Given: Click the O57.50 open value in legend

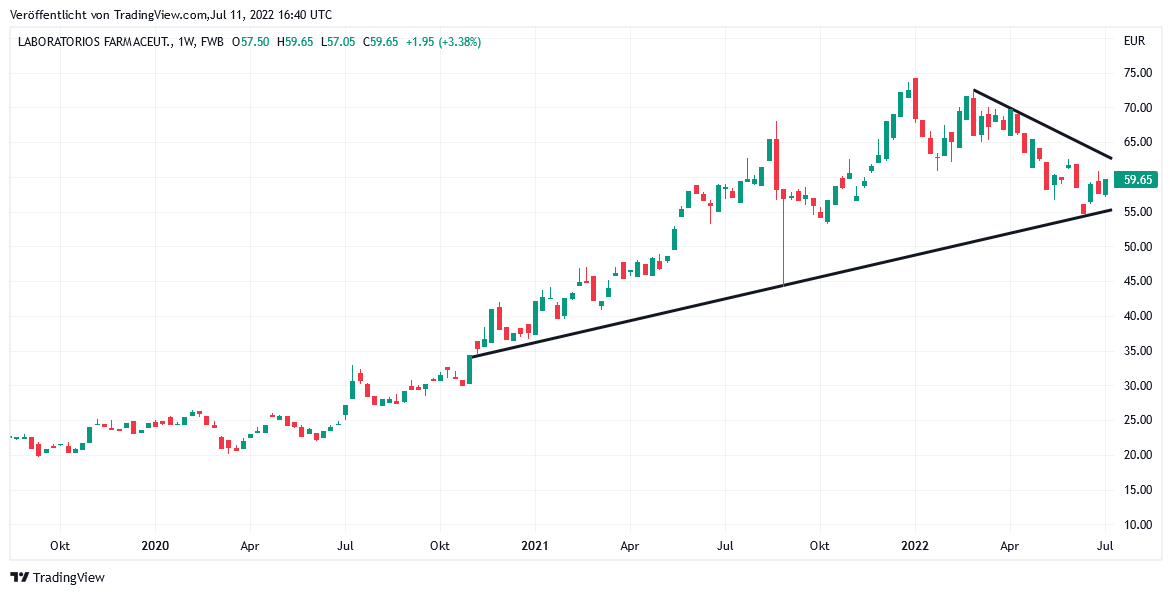Looking at the screenshot, I should point(251,42).
